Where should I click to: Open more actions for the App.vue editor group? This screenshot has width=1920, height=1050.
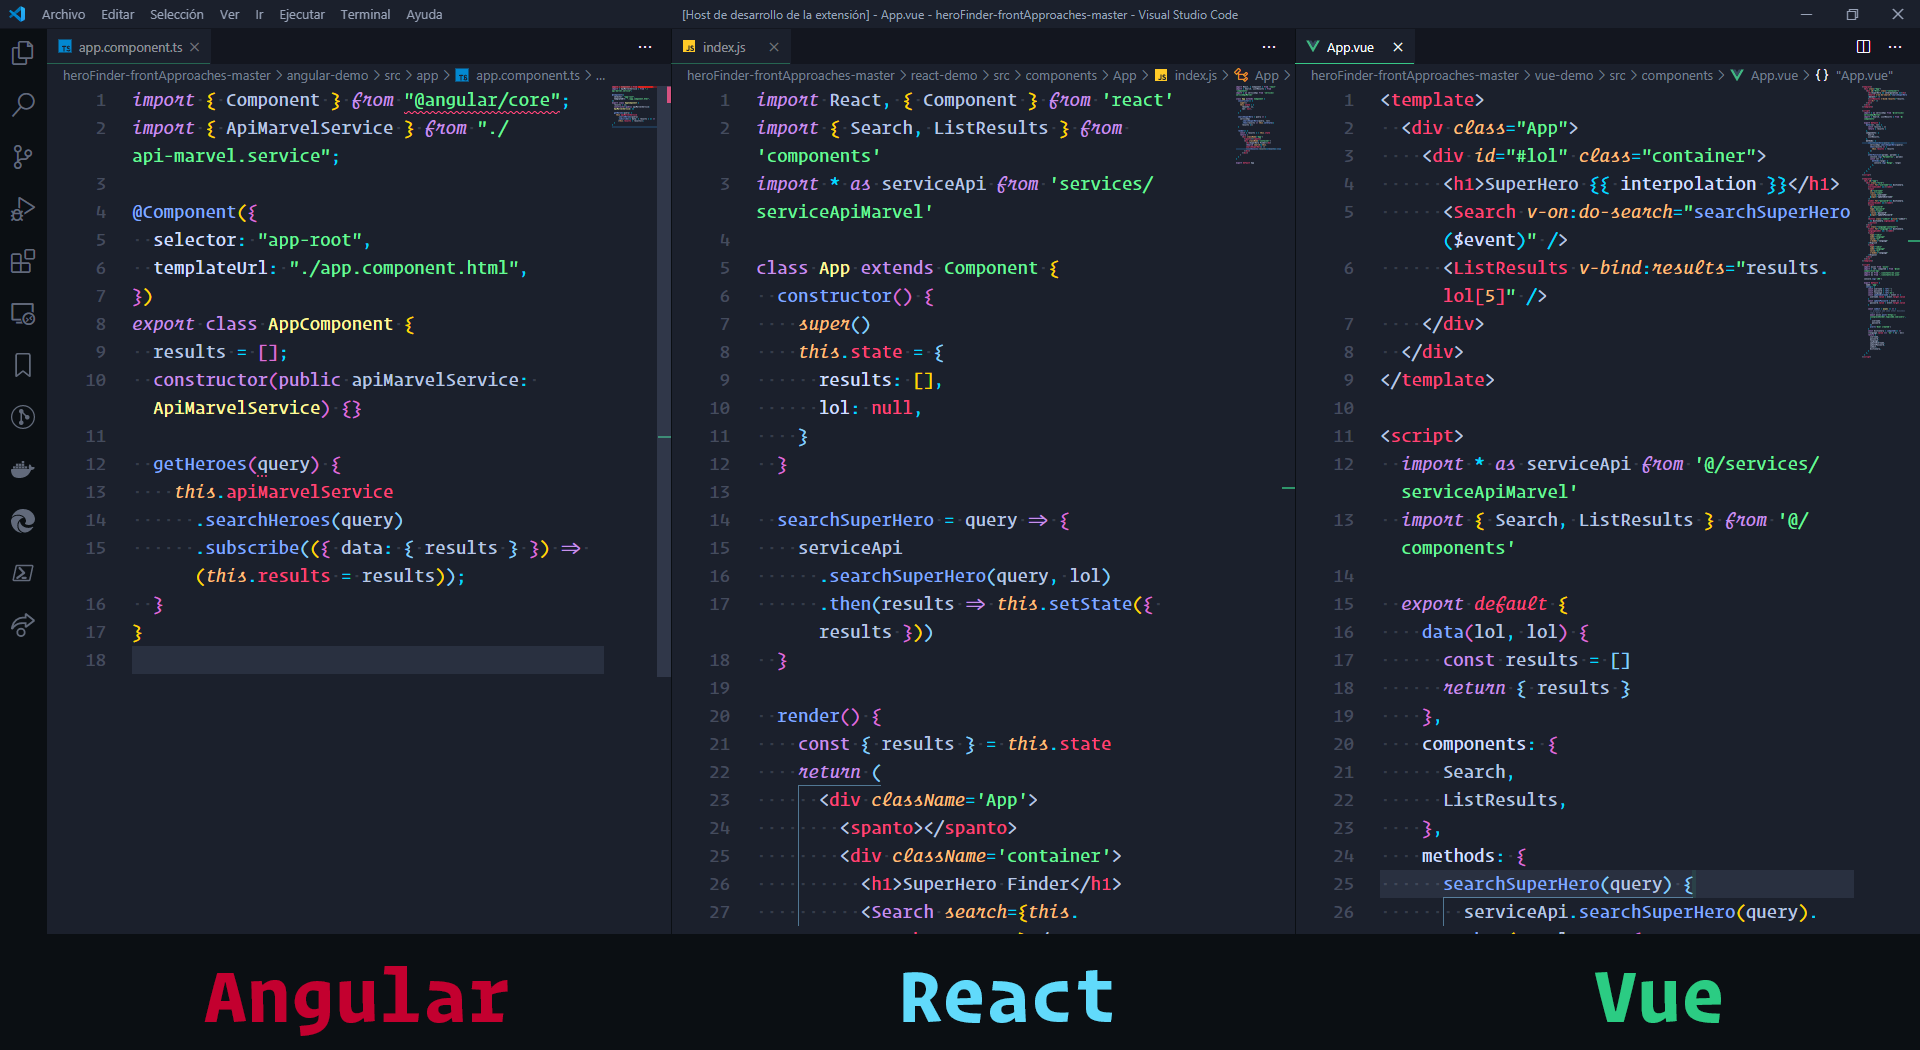pos(1895,47)
